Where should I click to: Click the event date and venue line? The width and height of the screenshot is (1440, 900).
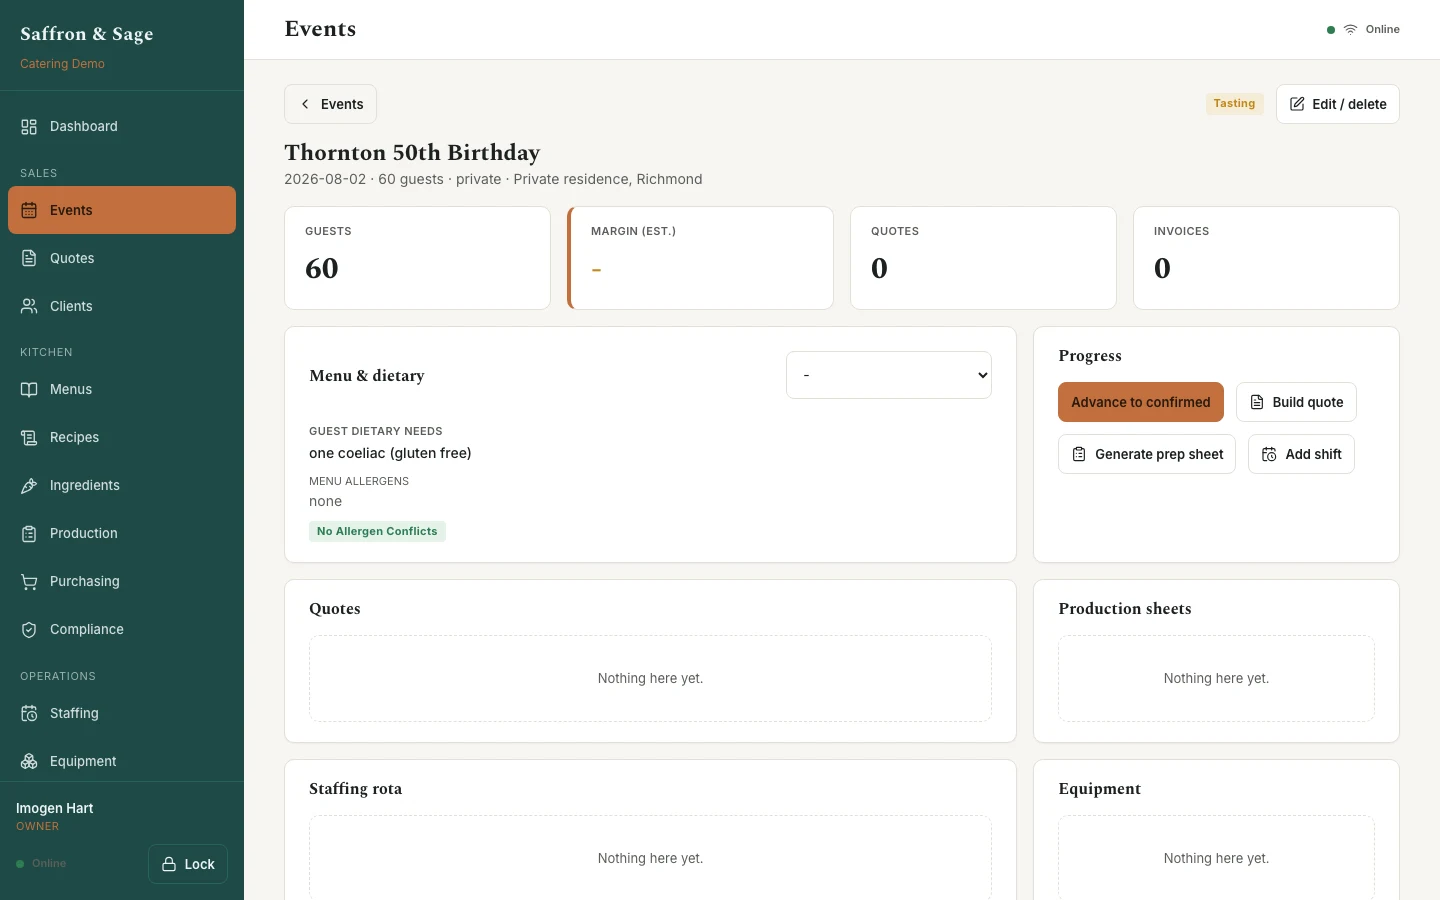point(493,180)
